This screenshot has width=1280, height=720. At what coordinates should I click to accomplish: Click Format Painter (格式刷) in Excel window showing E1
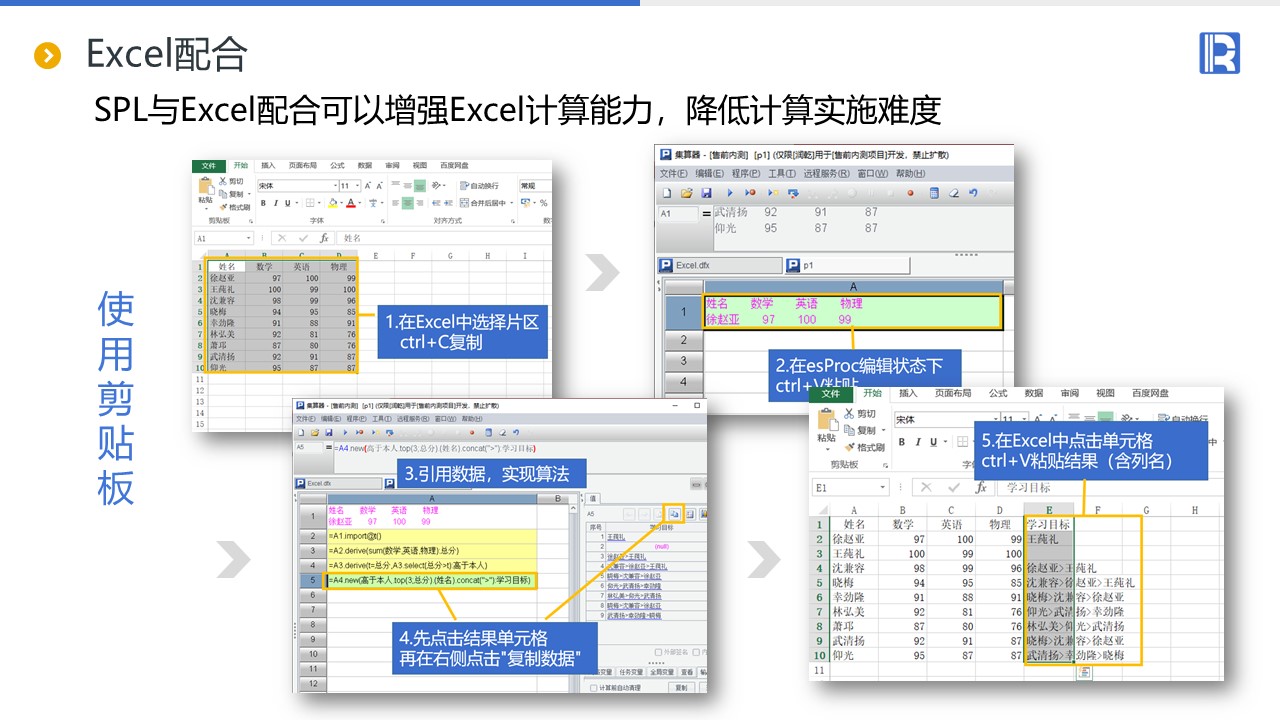[x=864, y=447]
